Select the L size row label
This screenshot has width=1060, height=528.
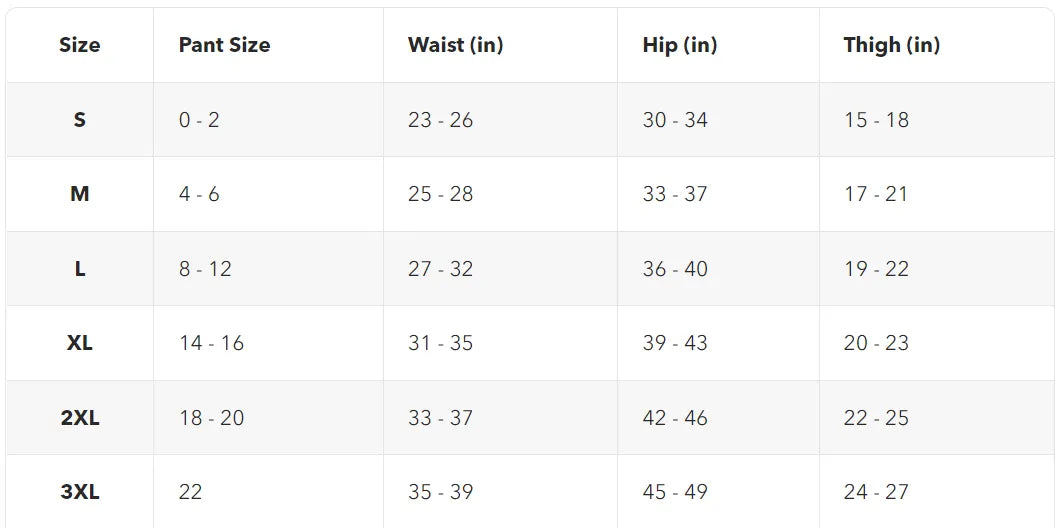tap(80, 269)
